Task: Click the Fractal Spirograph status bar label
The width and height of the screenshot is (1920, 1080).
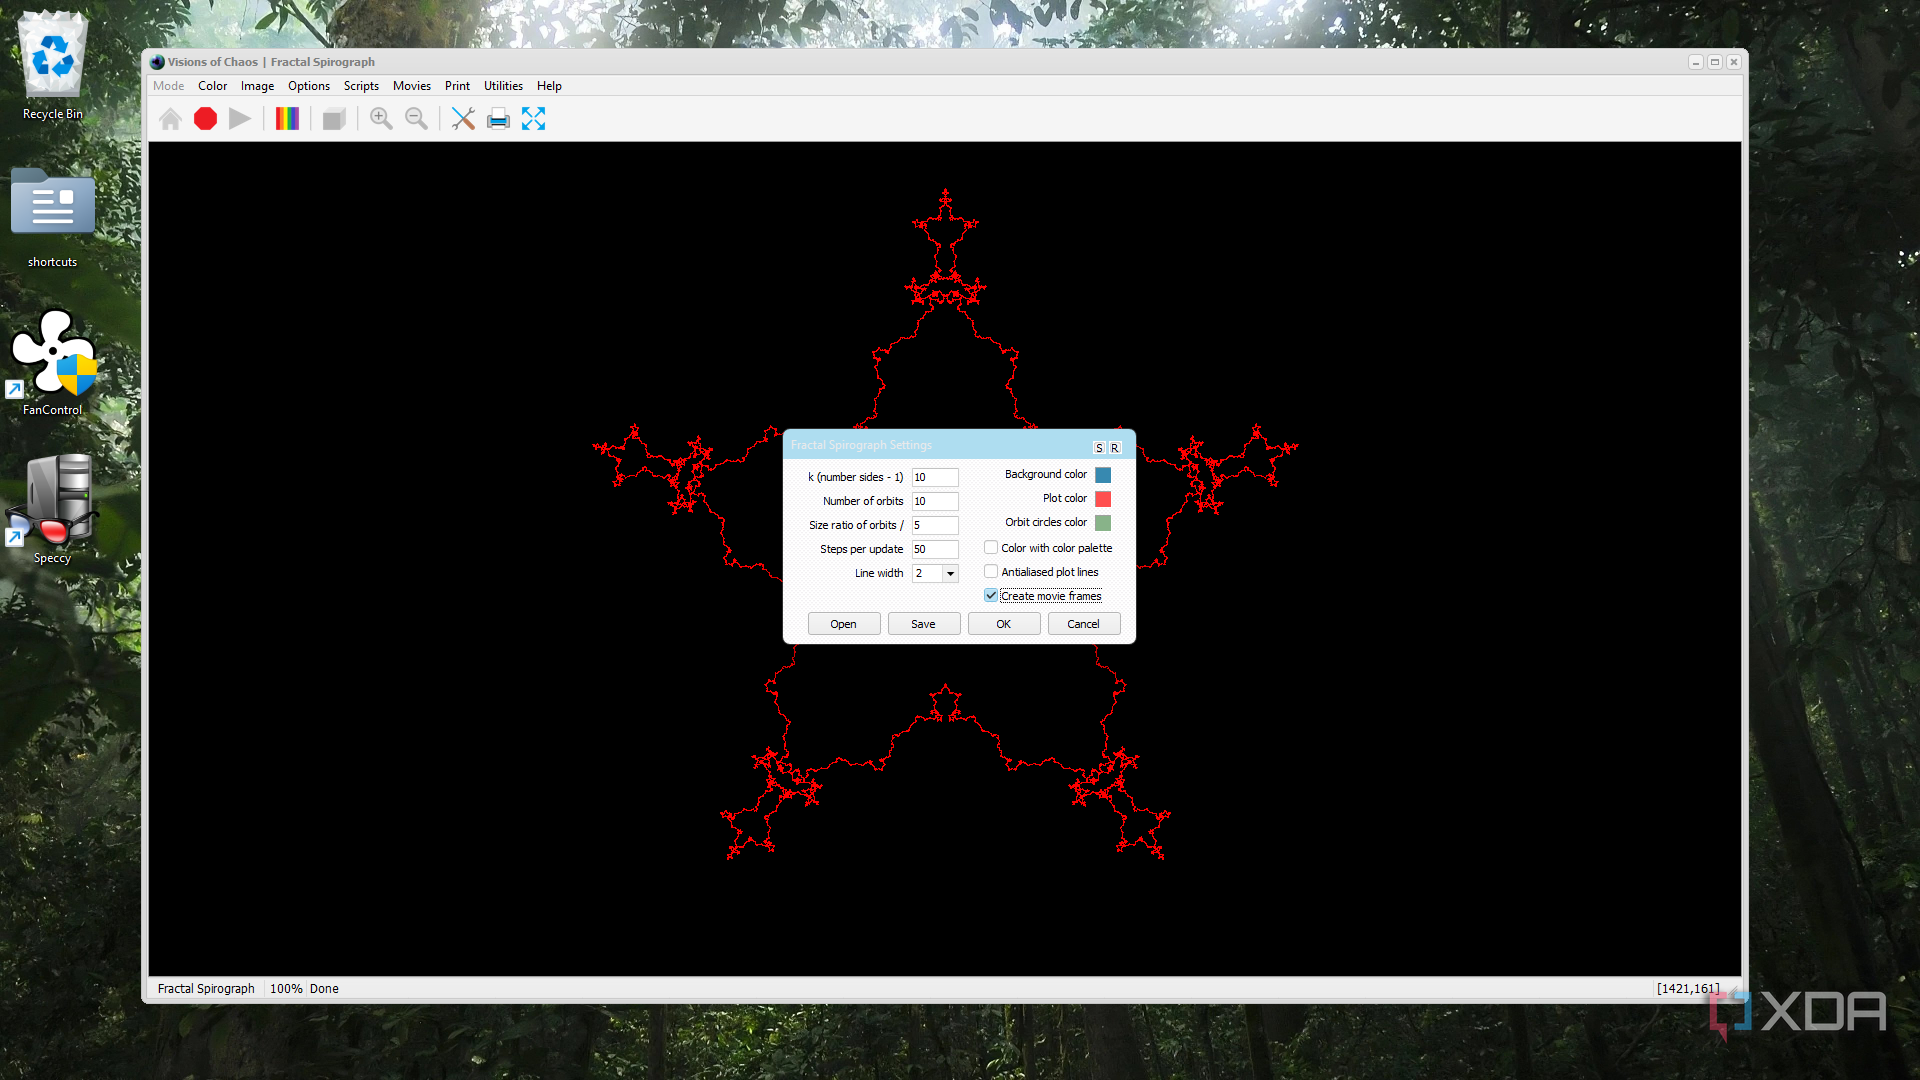Action: pyautogui.click(x=206, y=989)
